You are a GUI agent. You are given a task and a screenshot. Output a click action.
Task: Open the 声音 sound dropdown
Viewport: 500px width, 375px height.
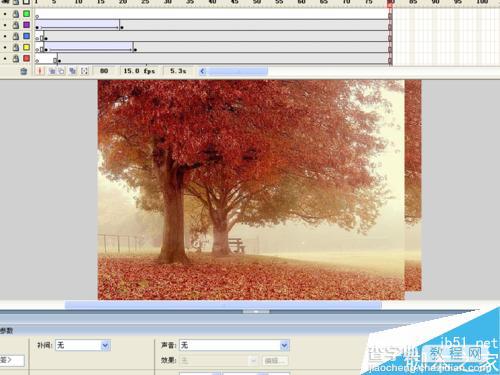234,345
